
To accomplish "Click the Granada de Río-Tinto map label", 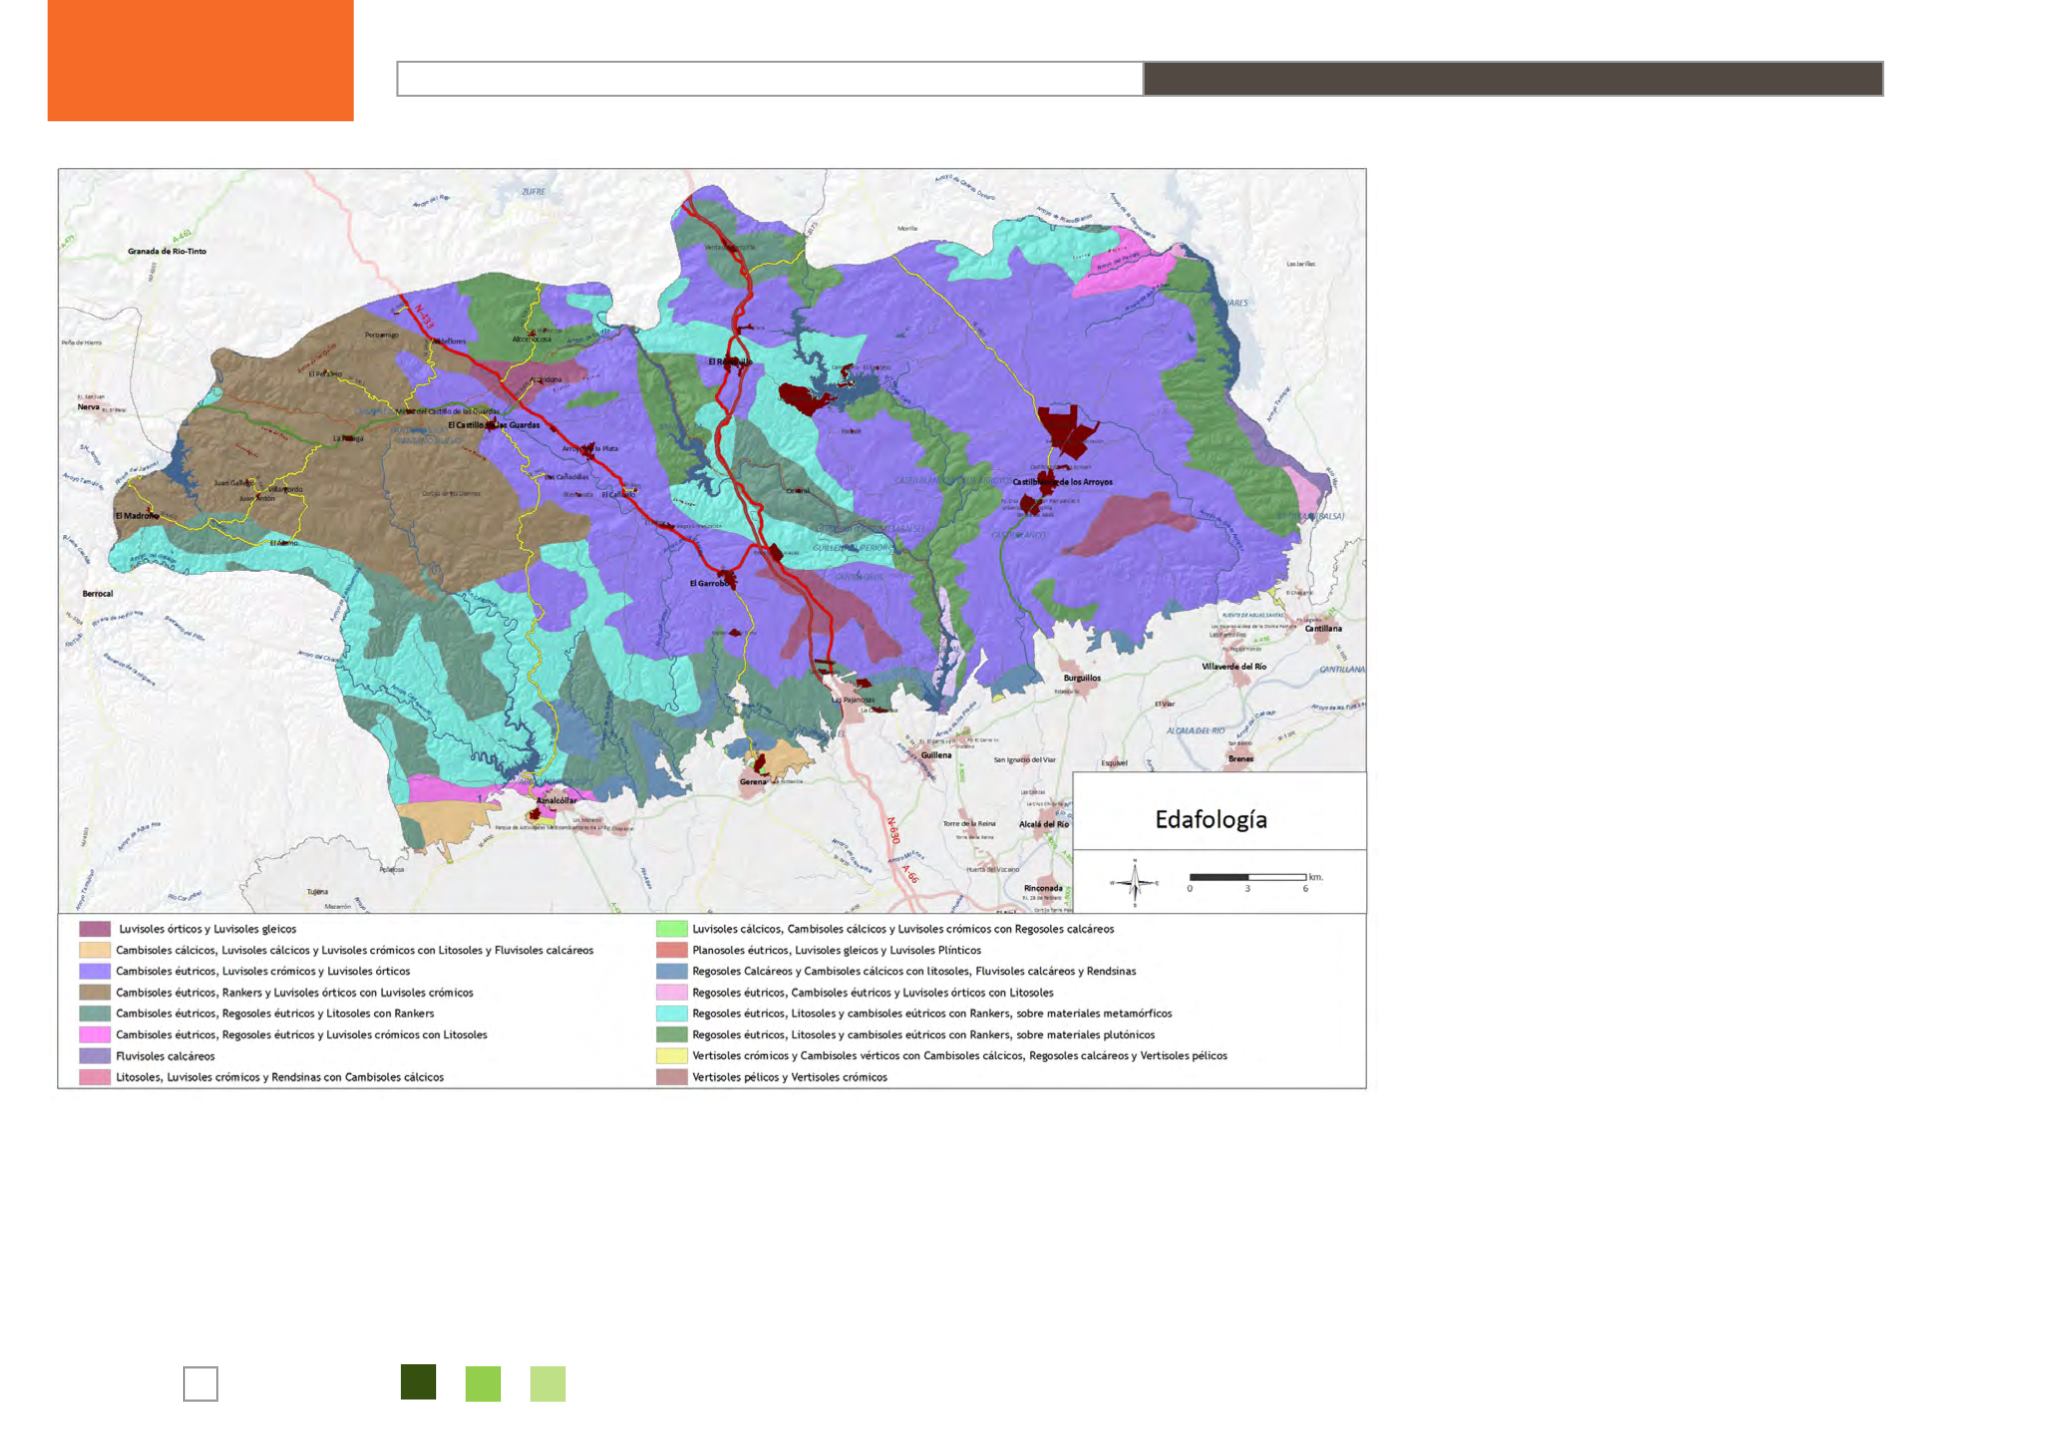I will (x=167, y=252).
